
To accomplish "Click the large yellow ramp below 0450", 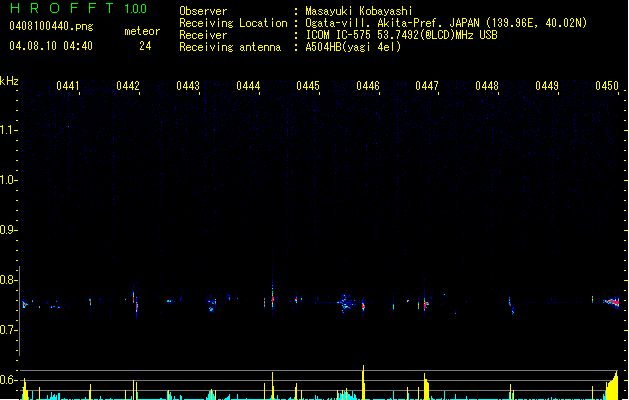I will 613,386.
